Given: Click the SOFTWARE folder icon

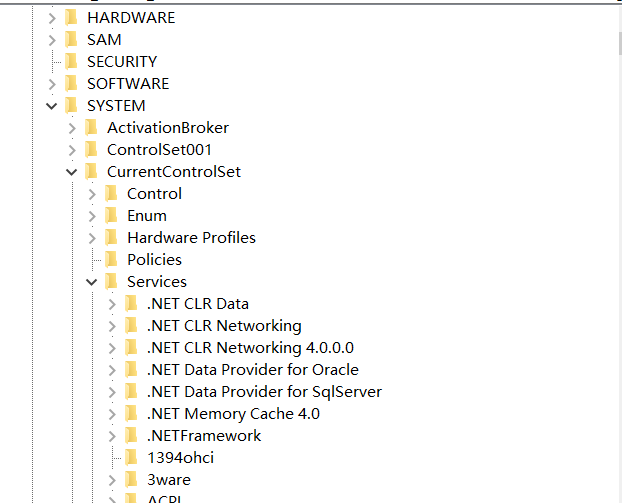Looking at the screenshot, I should click(x=71, y=84).
